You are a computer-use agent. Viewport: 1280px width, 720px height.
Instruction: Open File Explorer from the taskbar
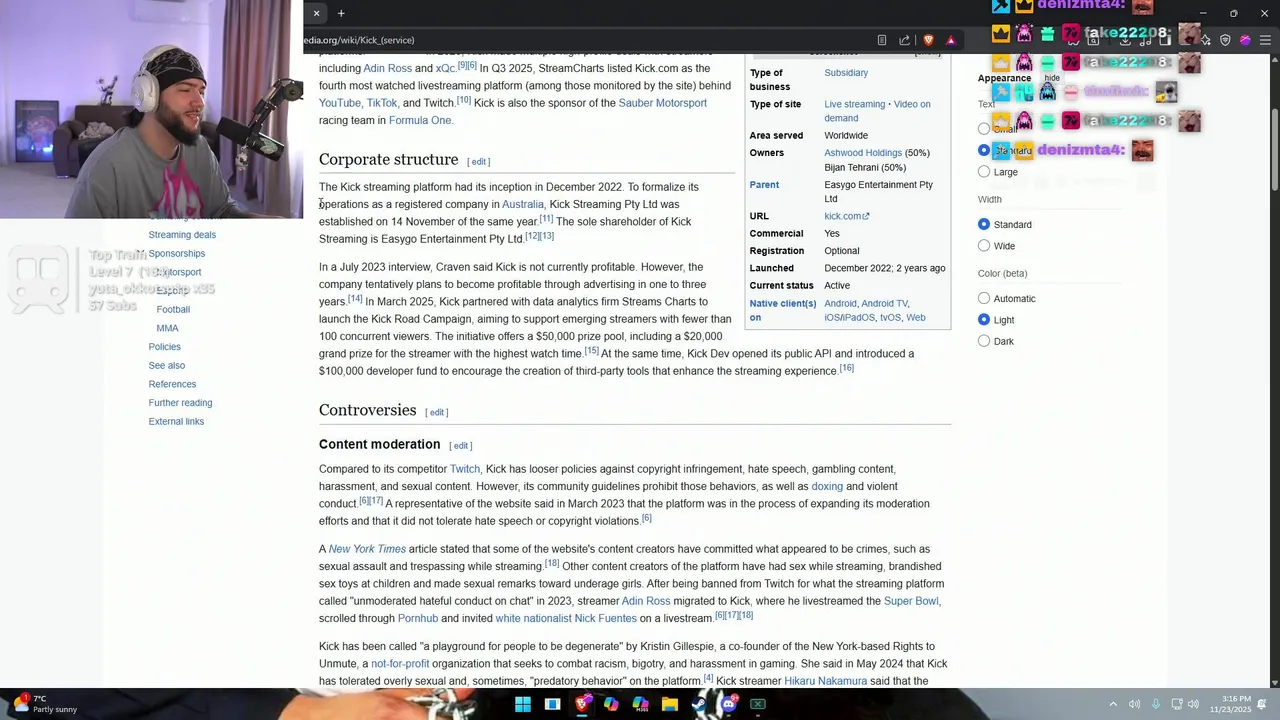[670, 704]
